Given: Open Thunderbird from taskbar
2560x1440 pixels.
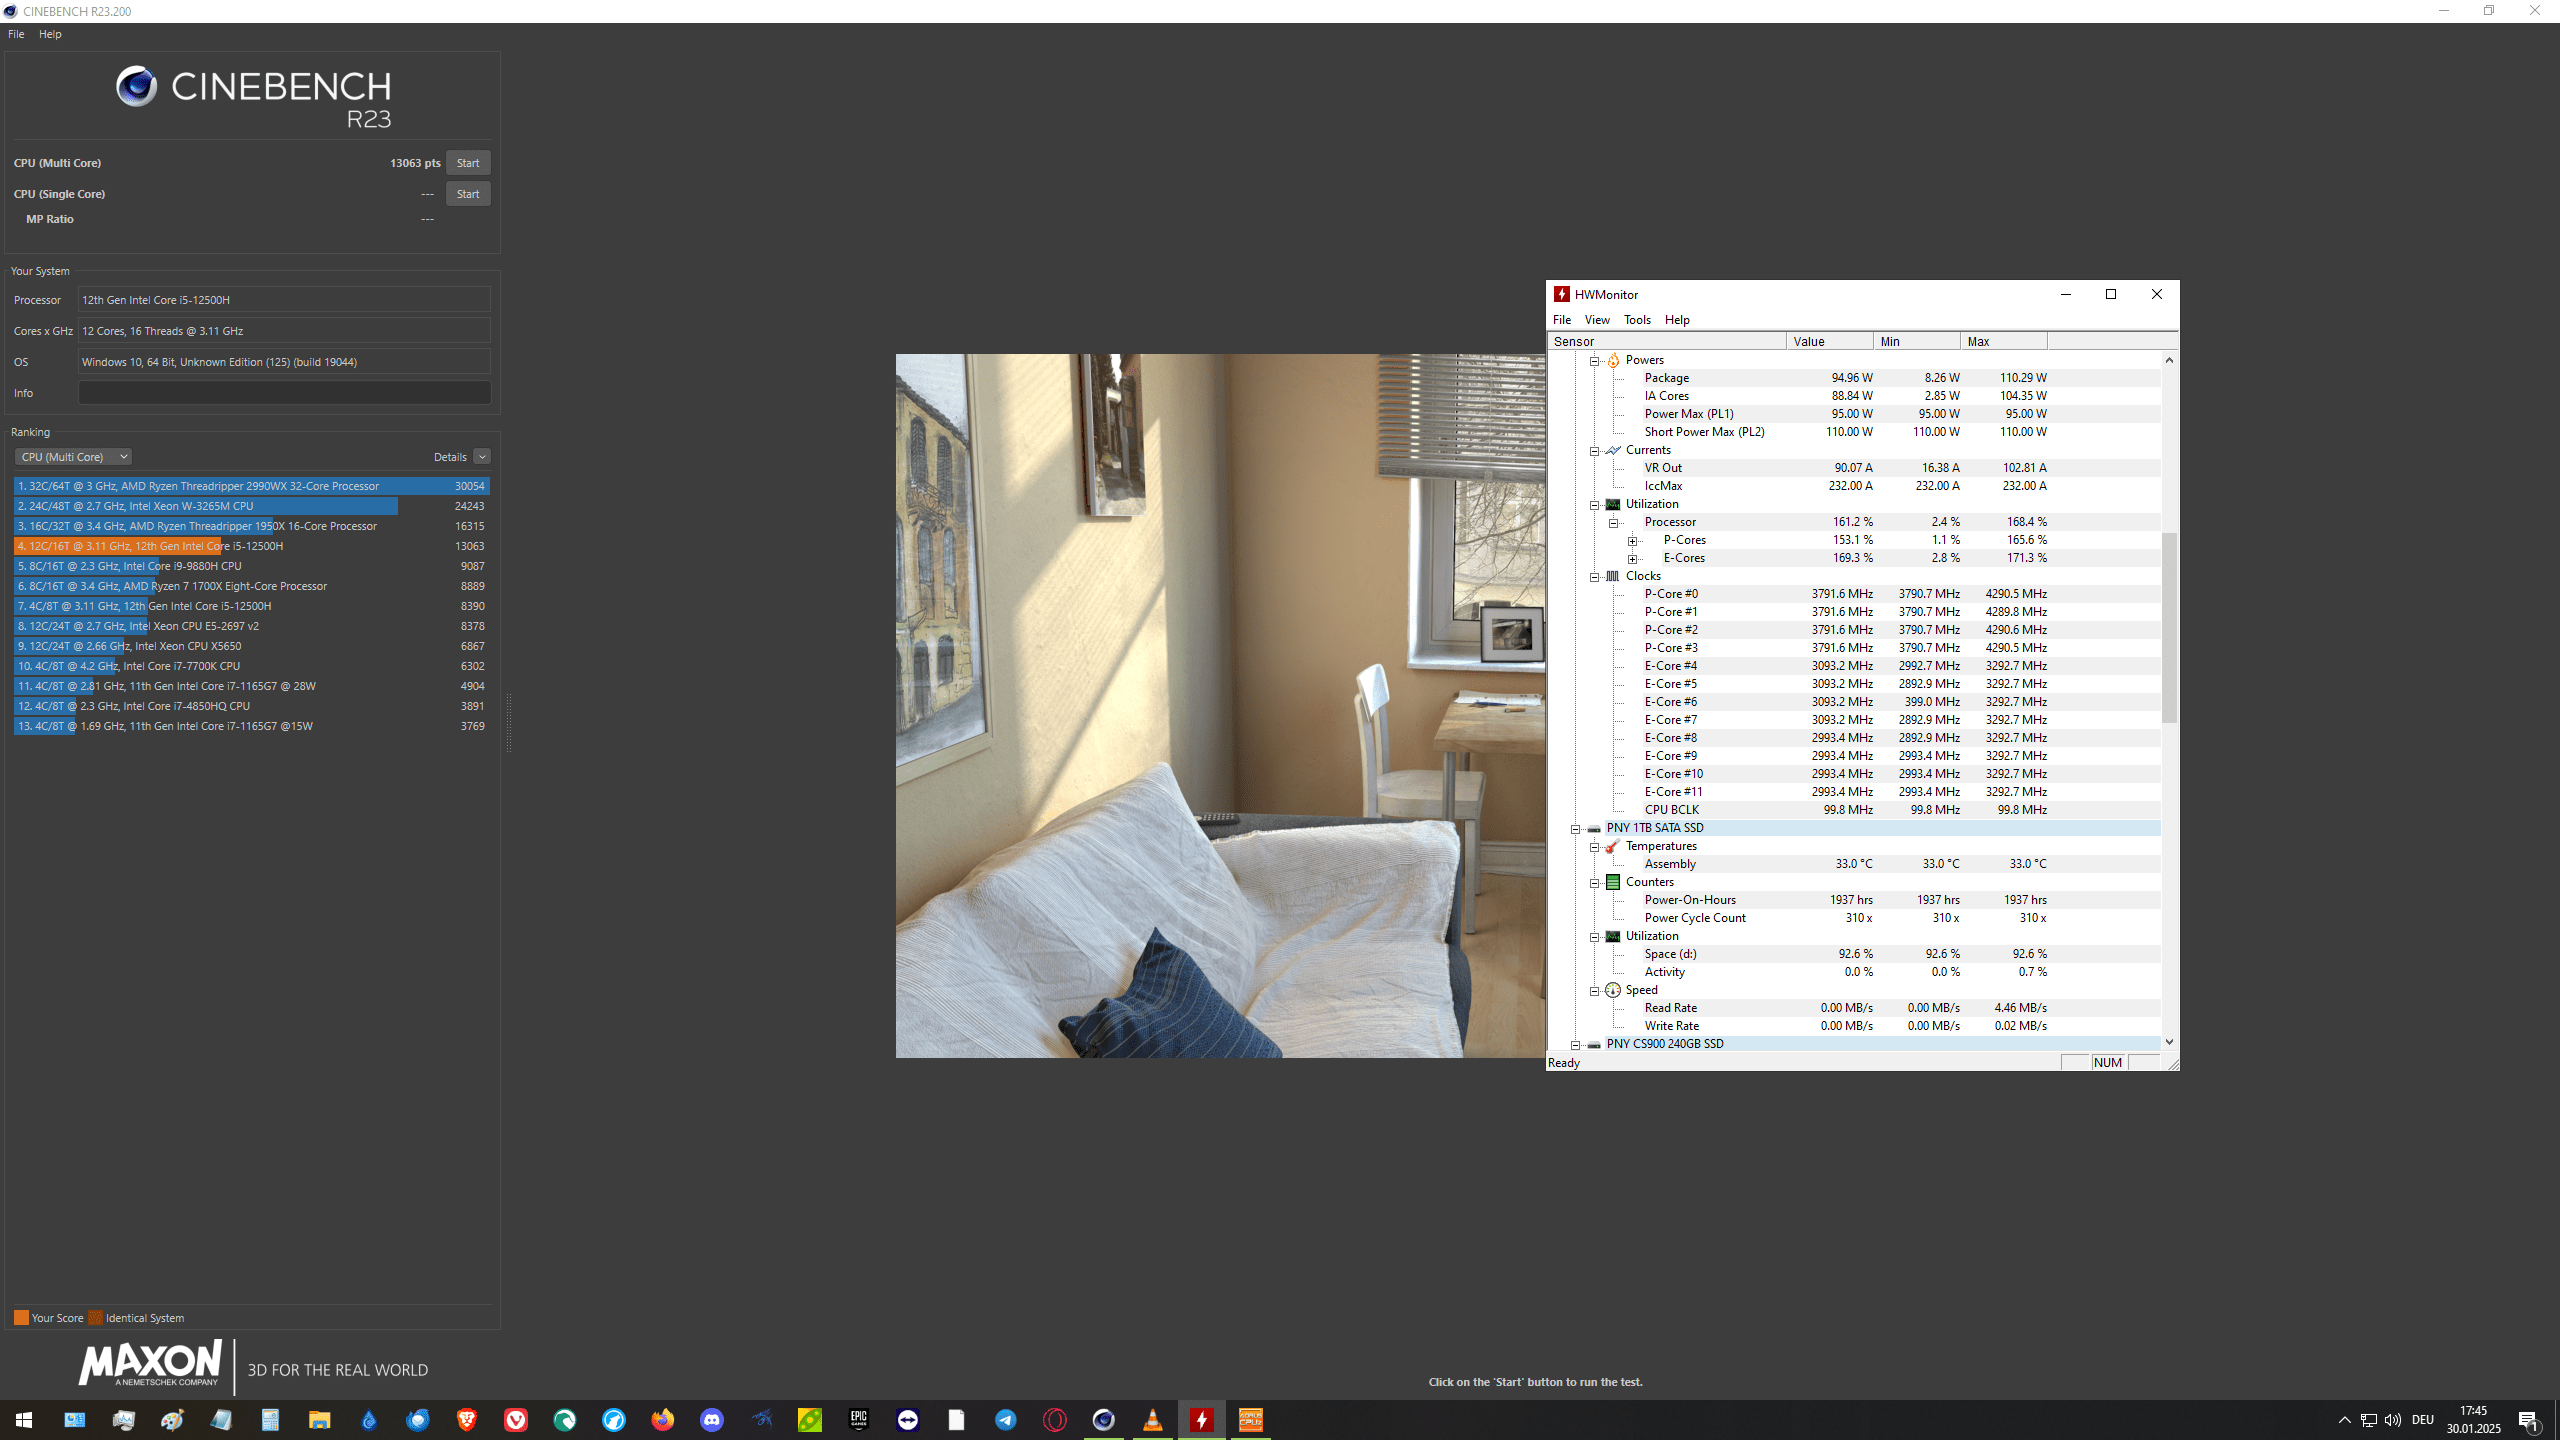Looking at the screenshot, I should click(417, 1420).
